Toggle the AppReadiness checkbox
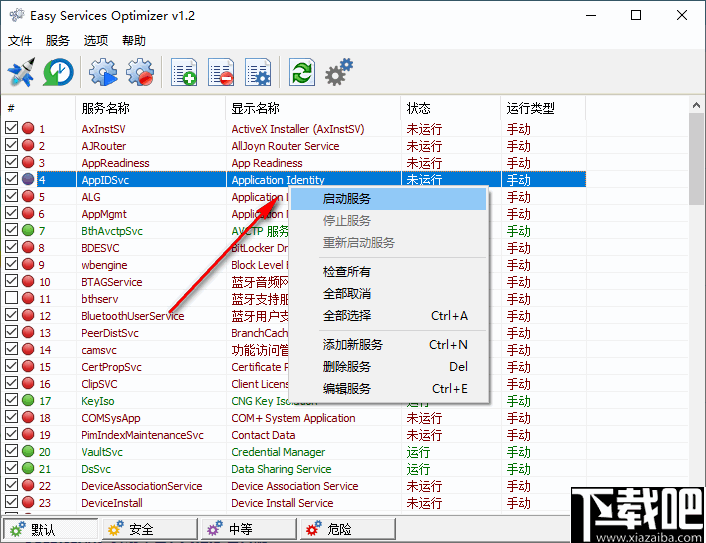 pos(12,162)
